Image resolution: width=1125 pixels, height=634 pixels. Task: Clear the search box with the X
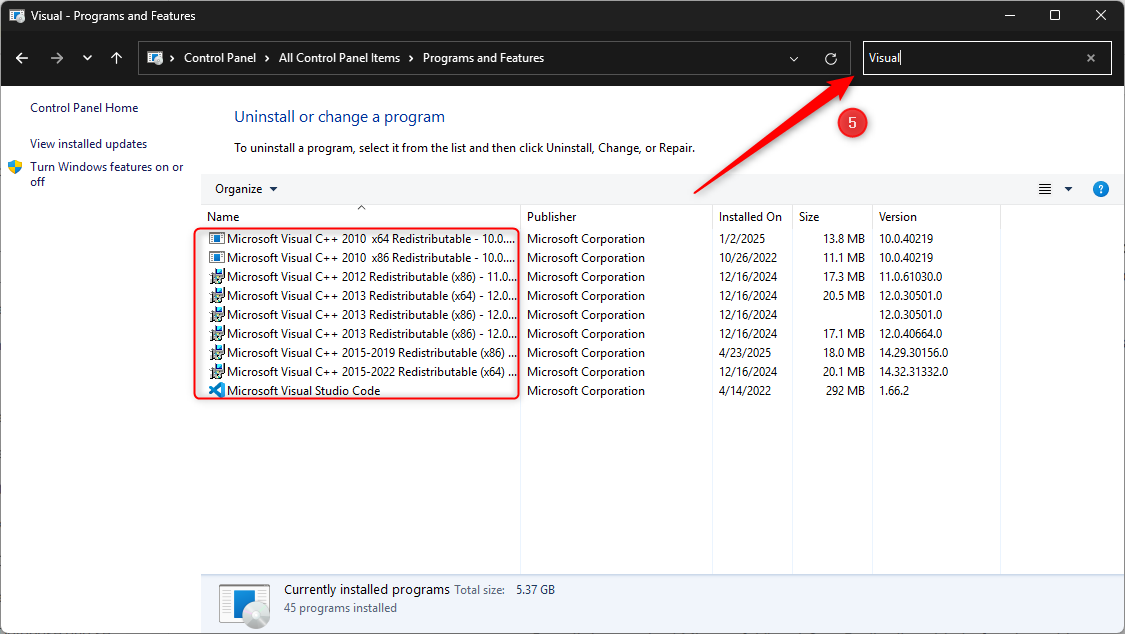pos(1091,58)
